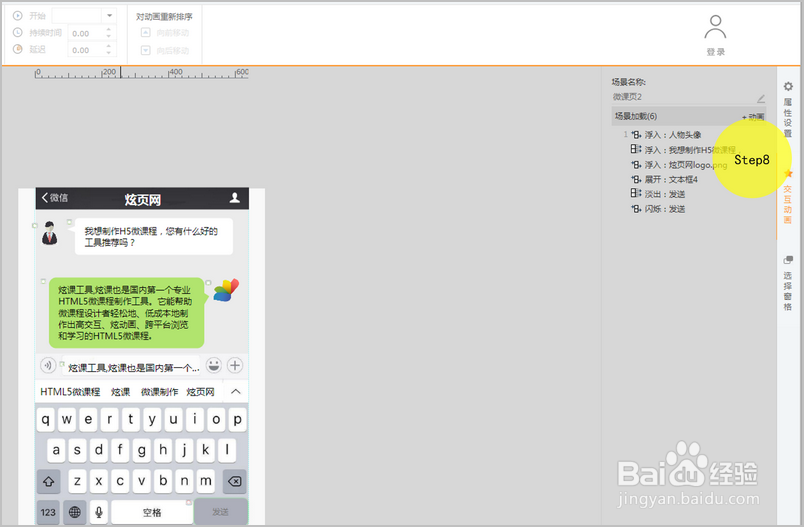Click the plus circle icon in chat bar
The height and width of the screenshot is (527, 804).
(x=235, y=366)
